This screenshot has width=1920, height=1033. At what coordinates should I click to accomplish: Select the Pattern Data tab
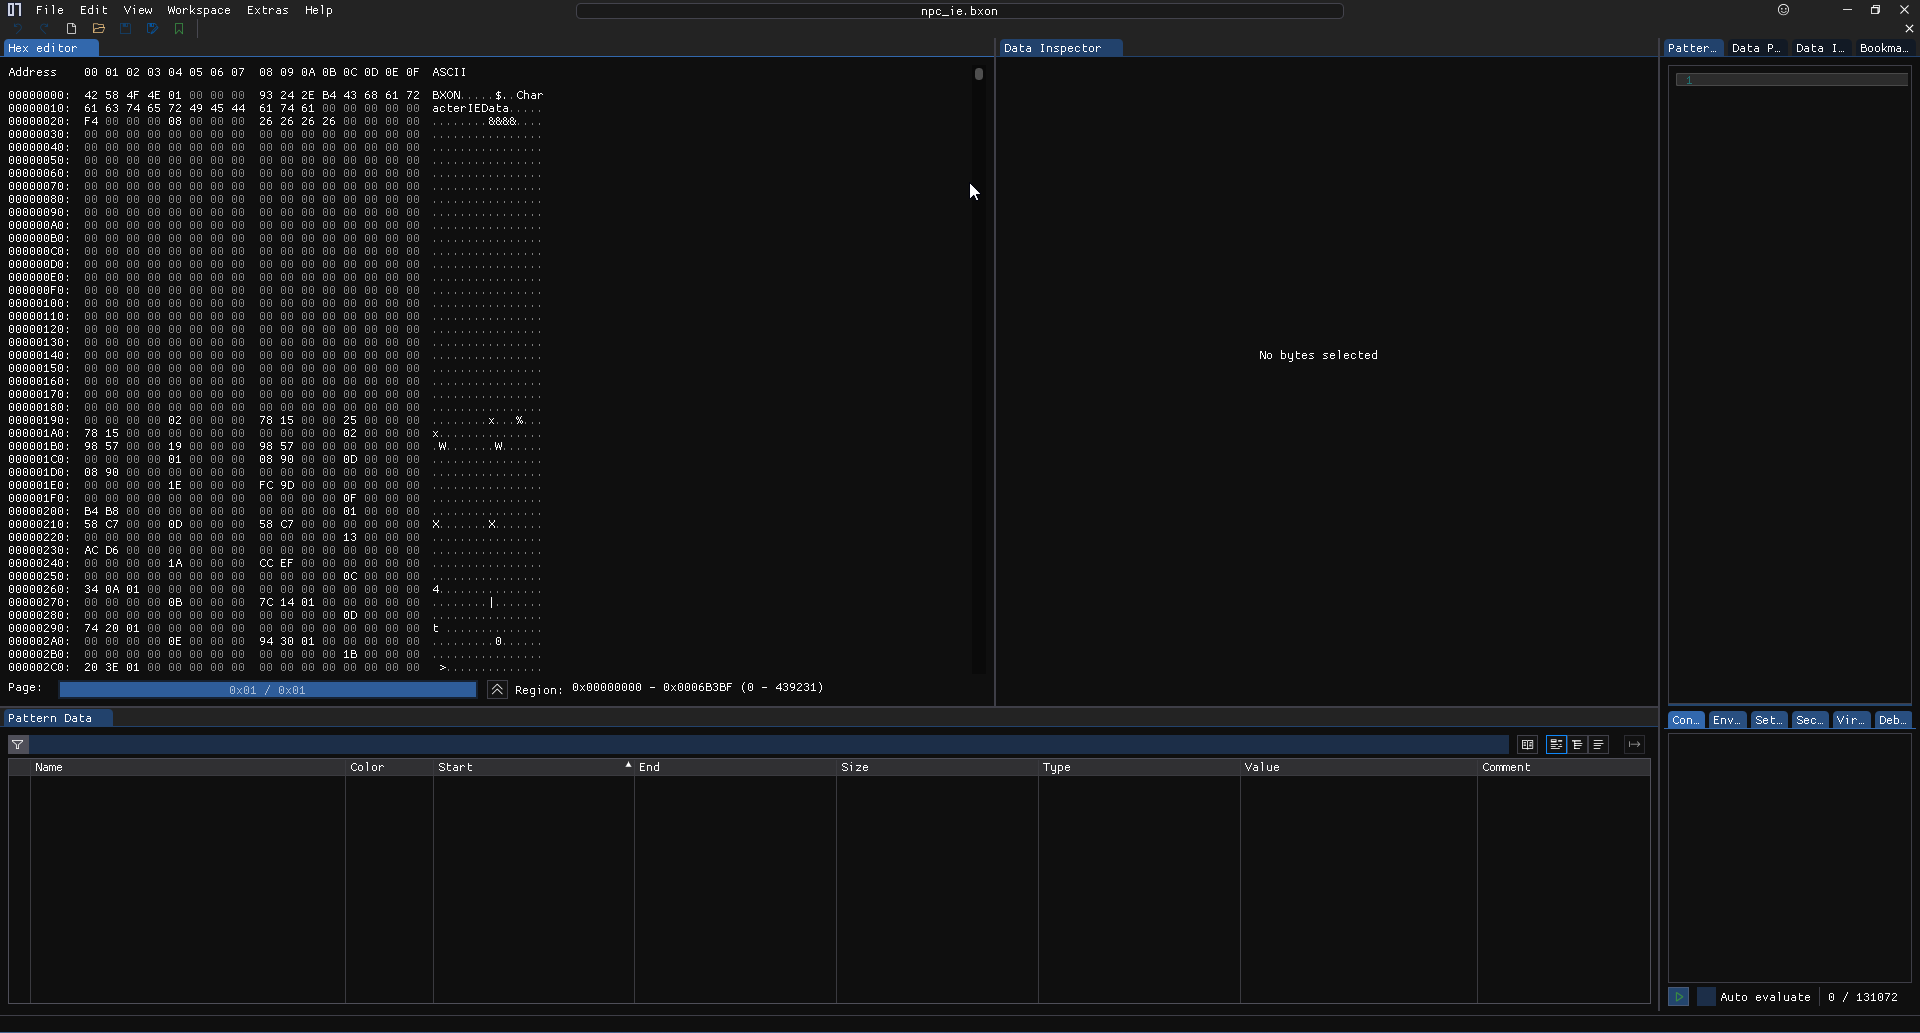click(x=58, y=718)
